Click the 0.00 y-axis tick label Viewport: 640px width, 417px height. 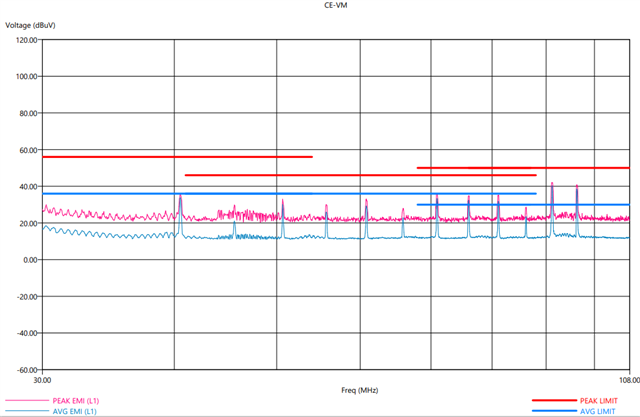[x=30, y=260]
